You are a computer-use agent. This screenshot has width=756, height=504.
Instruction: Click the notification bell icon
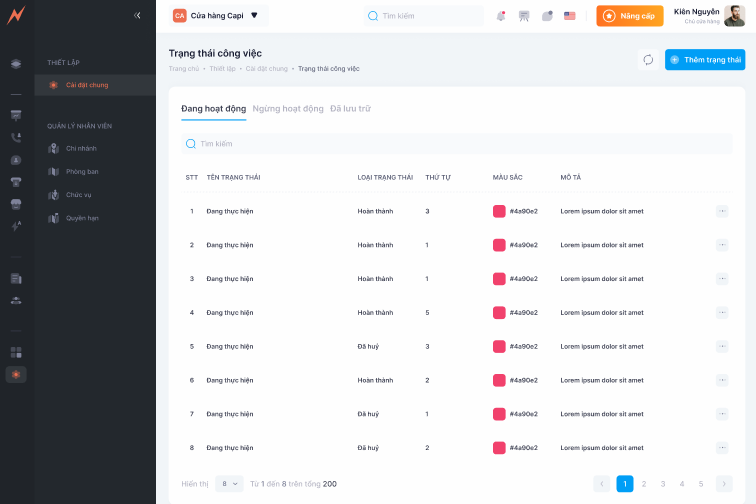coord(501,16)
